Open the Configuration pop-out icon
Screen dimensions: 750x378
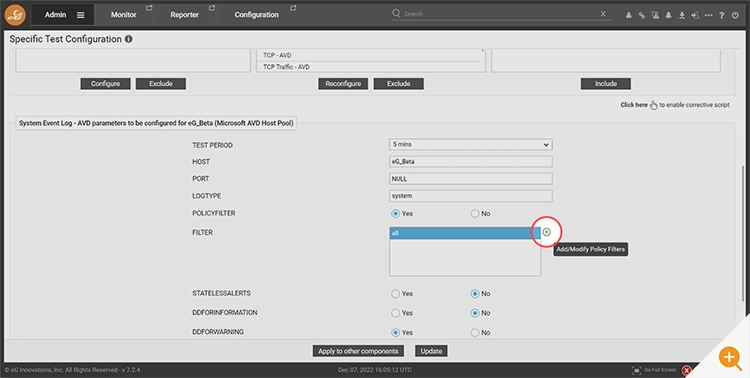pyautogui.click(x=293, y=8)
